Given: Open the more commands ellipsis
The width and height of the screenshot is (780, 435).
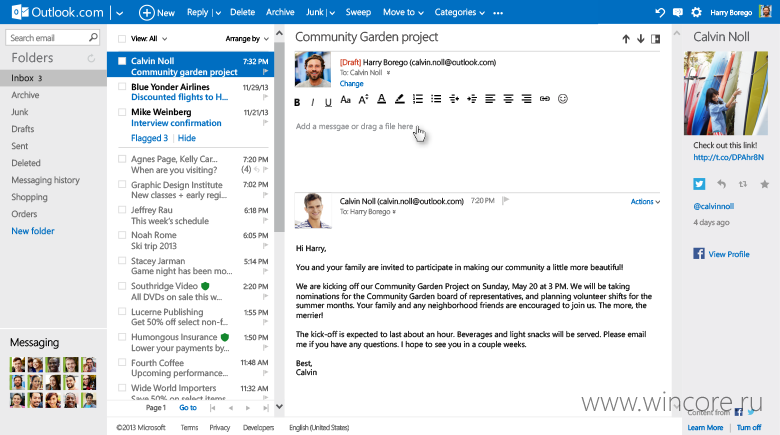Looking at the screenshot, I should point(498,13).
